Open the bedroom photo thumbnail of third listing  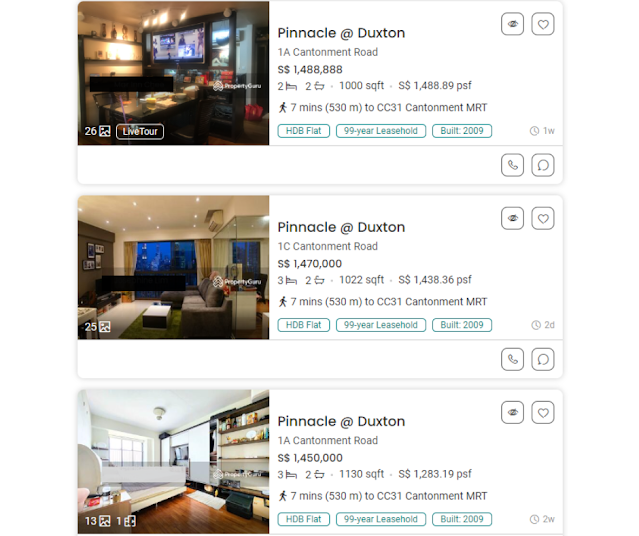(x=173, y=461)
